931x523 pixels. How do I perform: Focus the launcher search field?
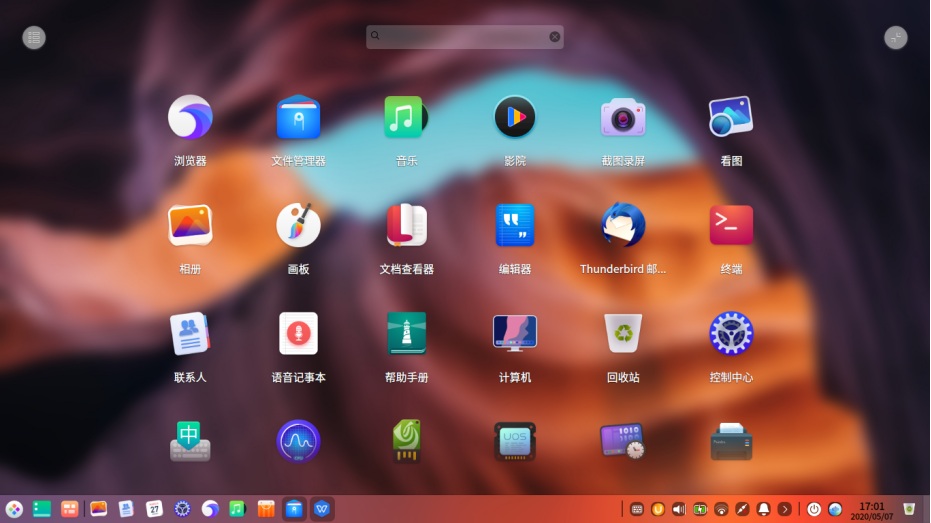(x=465, y=36)
